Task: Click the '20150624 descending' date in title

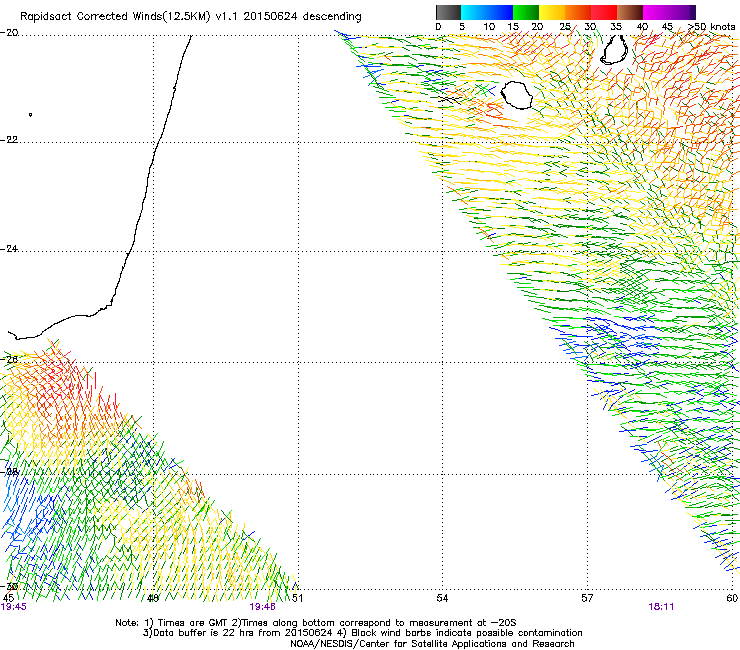Action: [x=303, y=17]
